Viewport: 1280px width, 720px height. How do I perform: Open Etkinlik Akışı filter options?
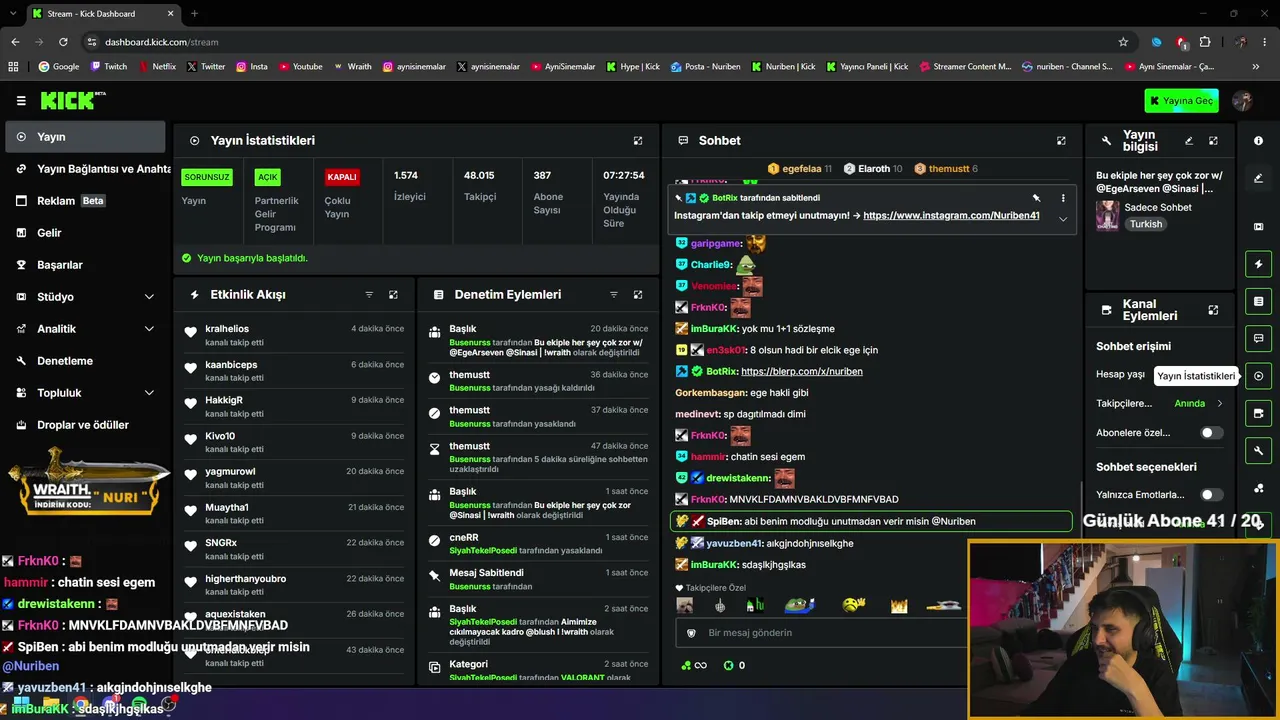(x=369, y=295)
